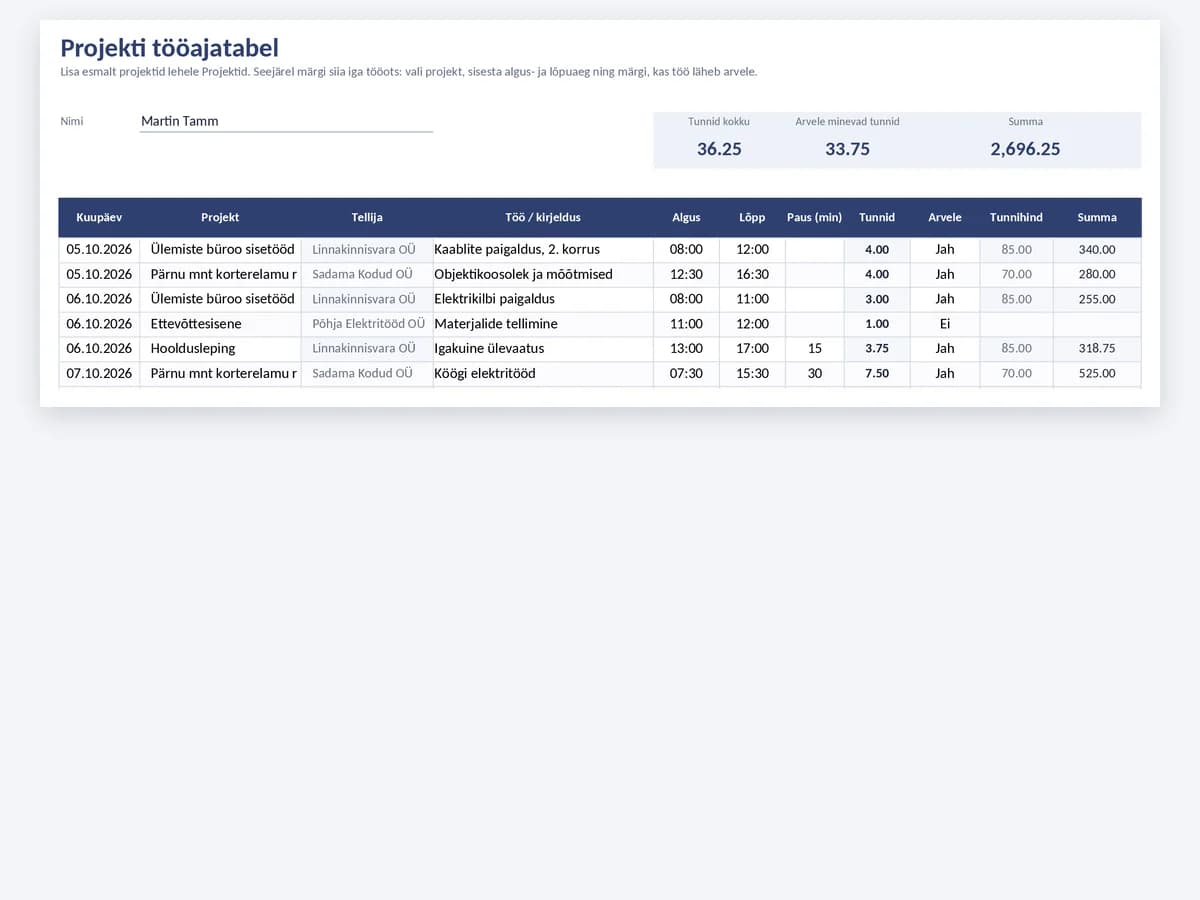Select the Algus column header
The height and width of the screenshot is (900, 1200).
pos(686,217)
